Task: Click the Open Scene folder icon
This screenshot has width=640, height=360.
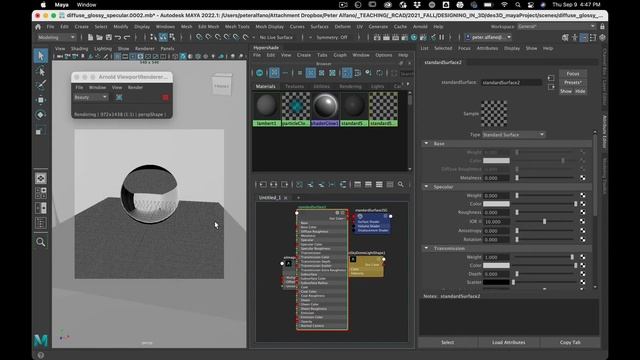Action: point(99,37)
